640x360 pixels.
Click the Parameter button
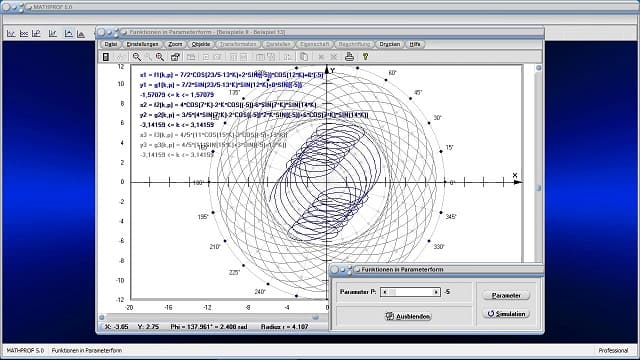tap(506, 295)
